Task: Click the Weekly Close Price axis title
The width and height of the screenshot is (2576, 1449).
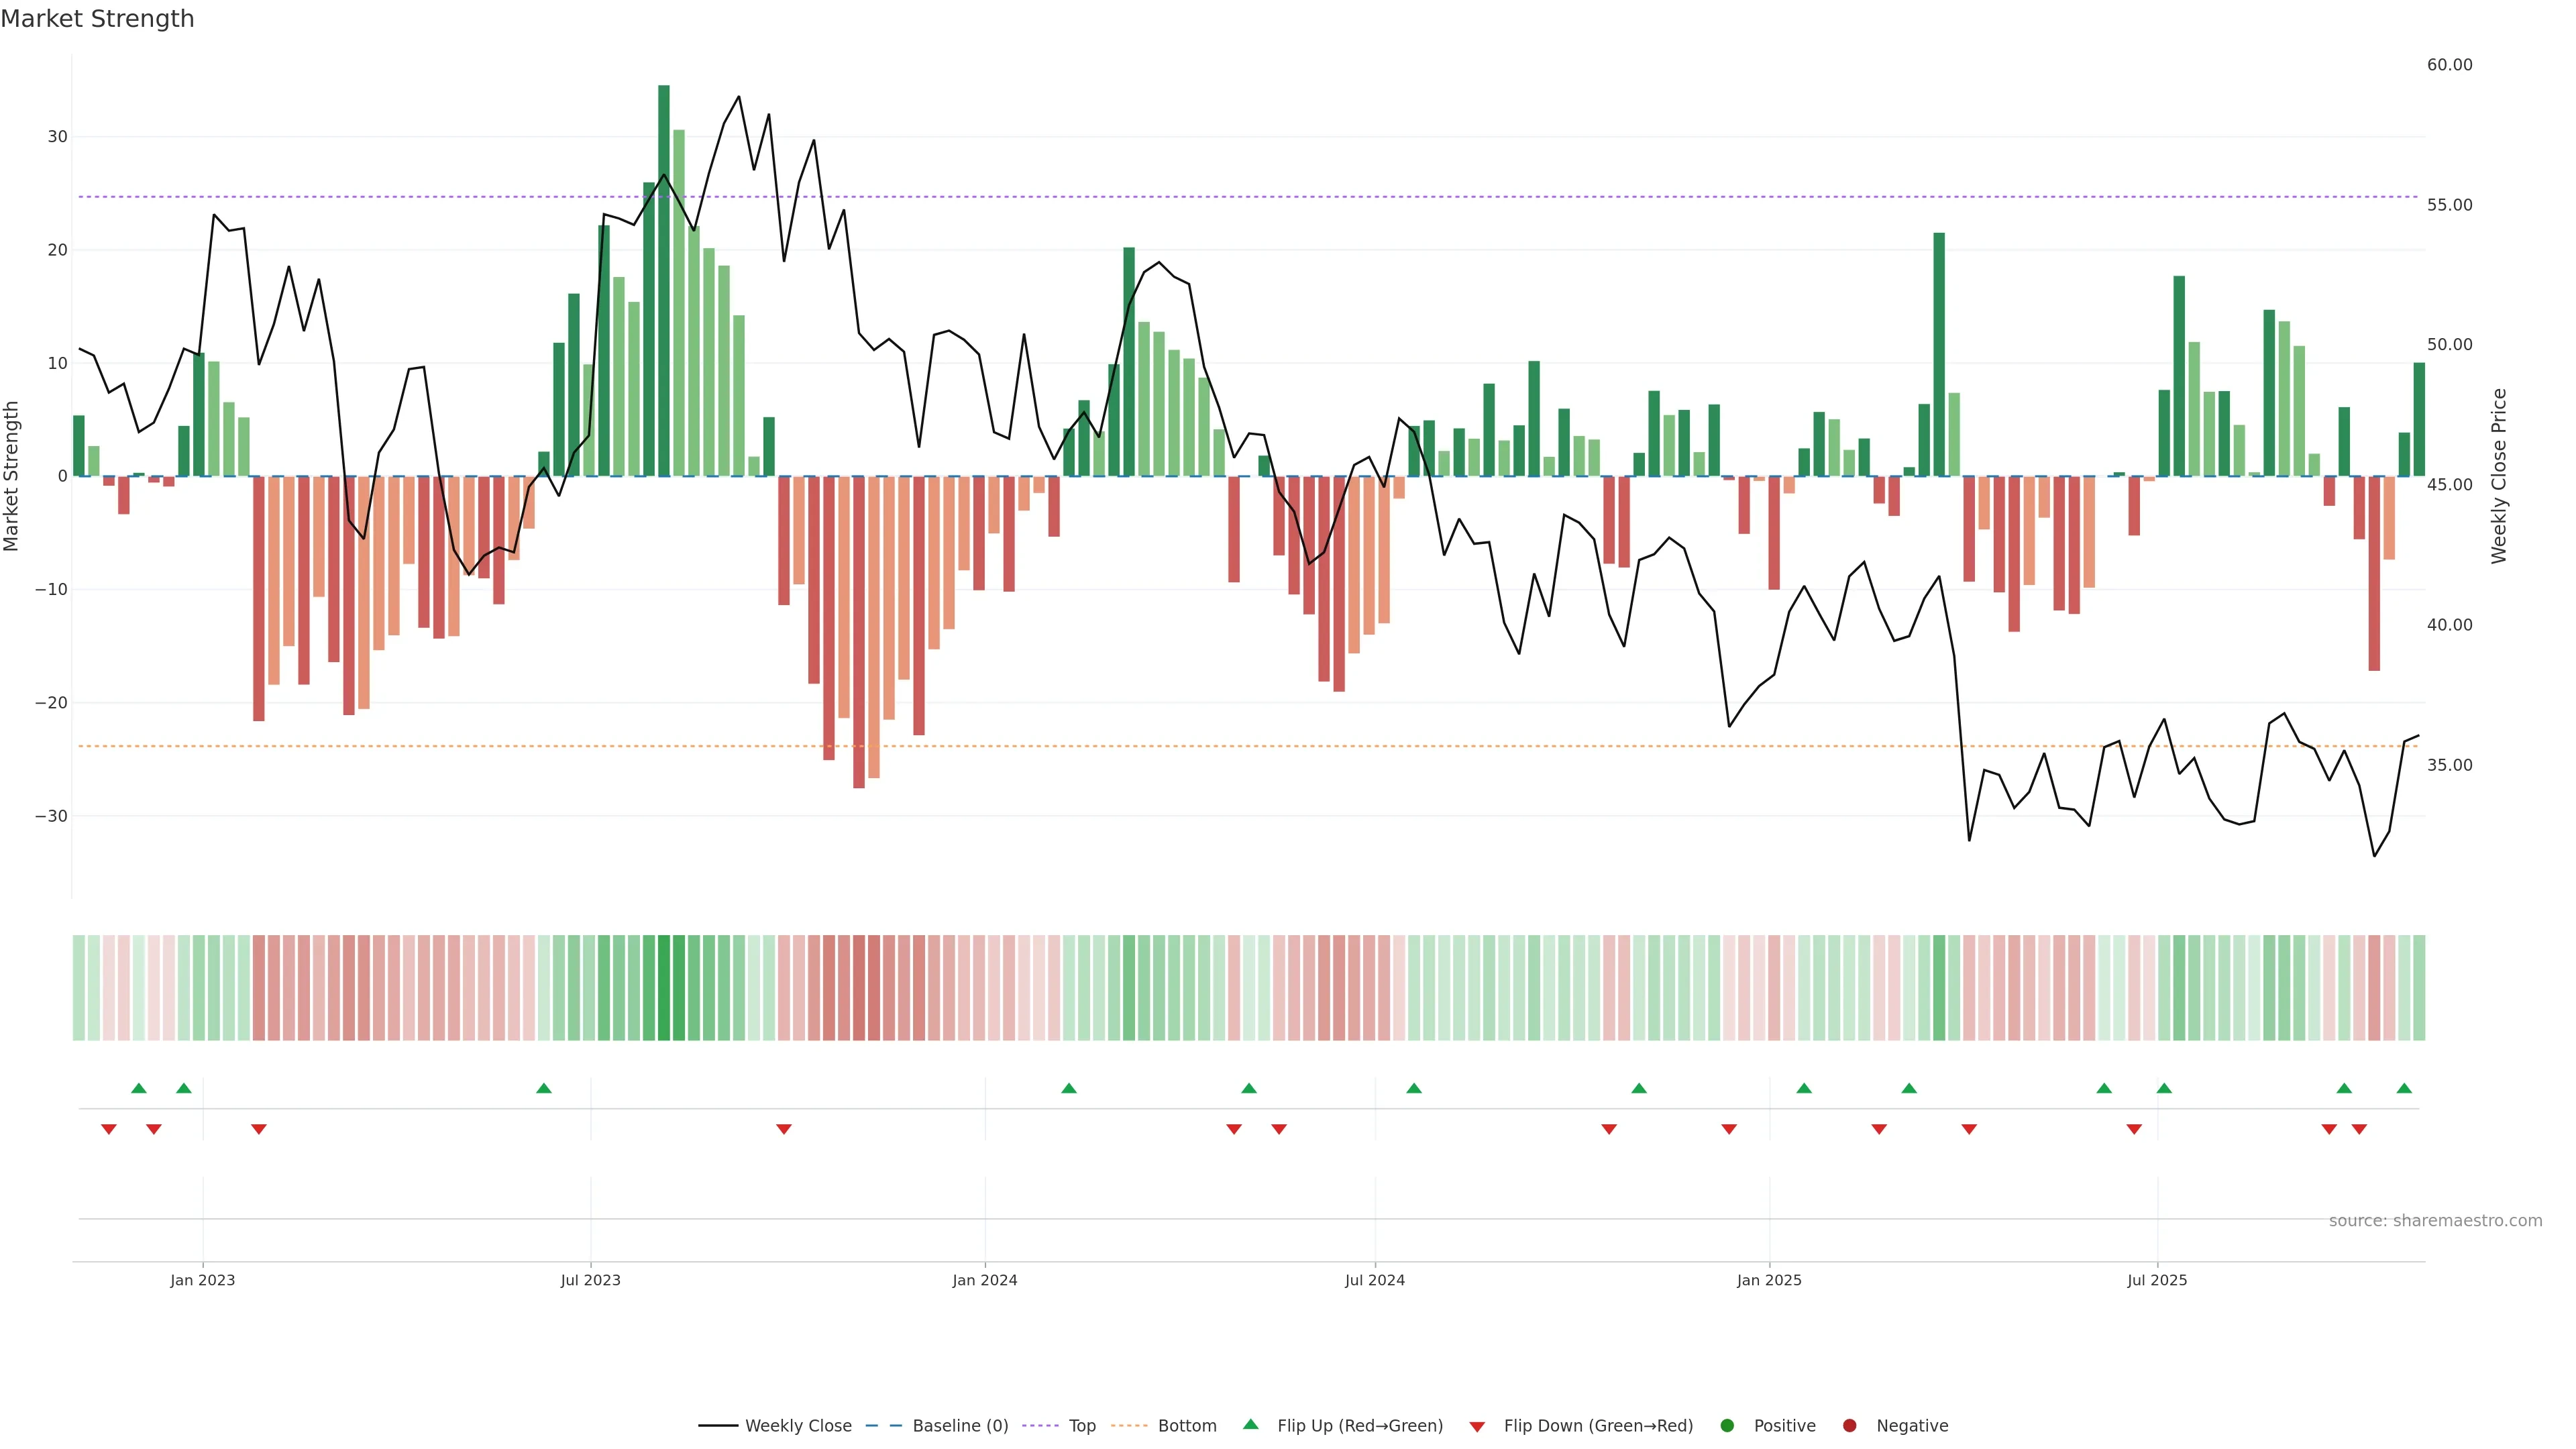Action: click(x=2499, y=476)
